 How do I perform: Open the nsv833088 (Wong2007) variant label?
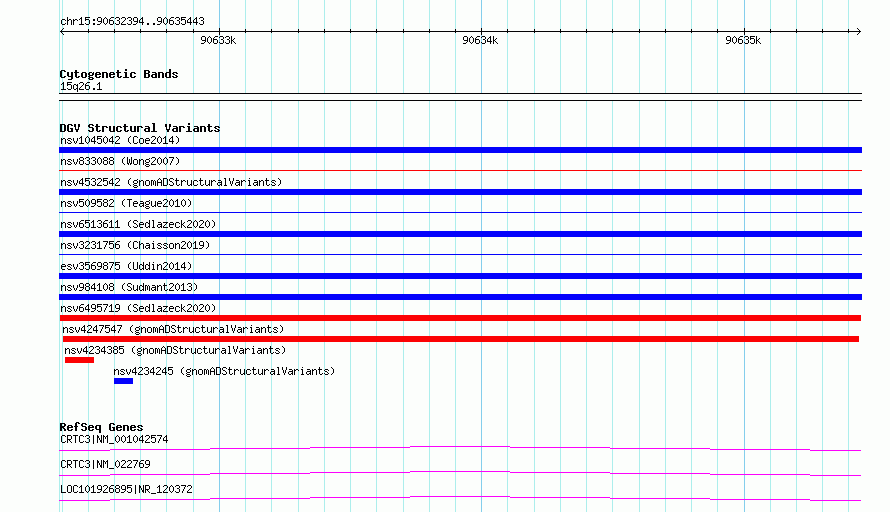(x=120, y=161)
